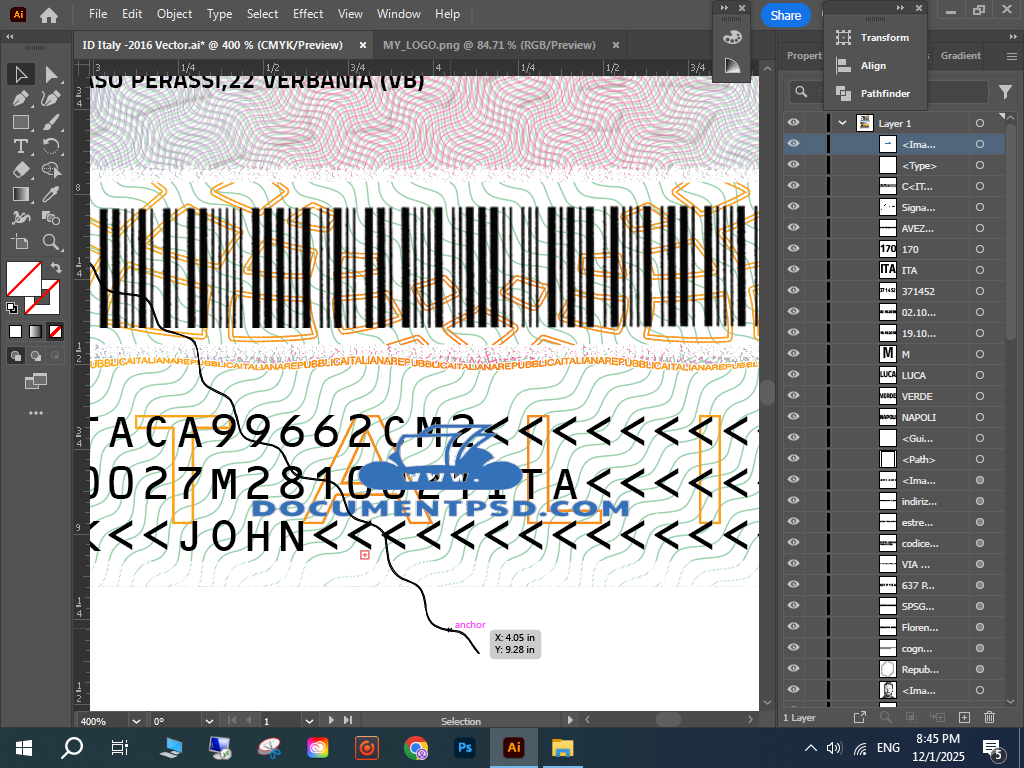
Task: Open the Effect menu
Action: pyautogui.click(x=308, y=14)
